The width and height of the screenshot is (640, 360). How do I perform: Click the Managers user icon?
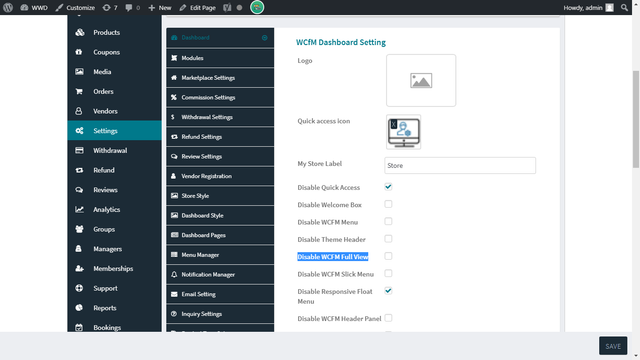[79, 249]
